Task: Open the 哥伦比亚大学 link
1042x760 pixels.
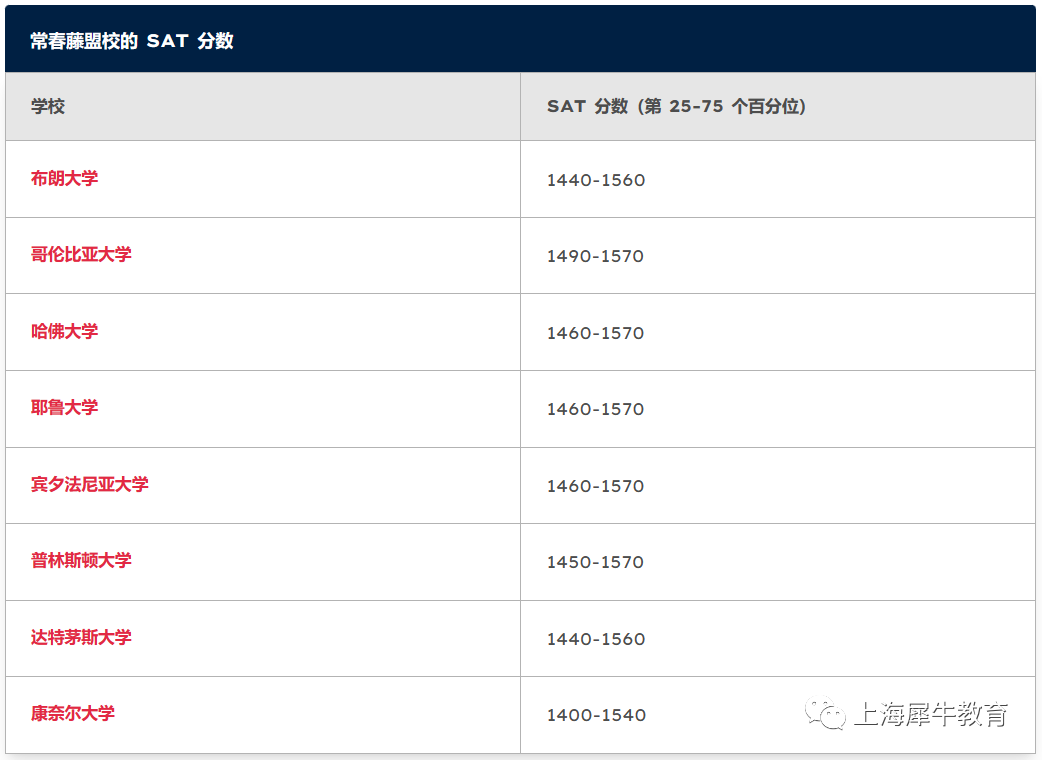Action: click(x=81, y=254)
